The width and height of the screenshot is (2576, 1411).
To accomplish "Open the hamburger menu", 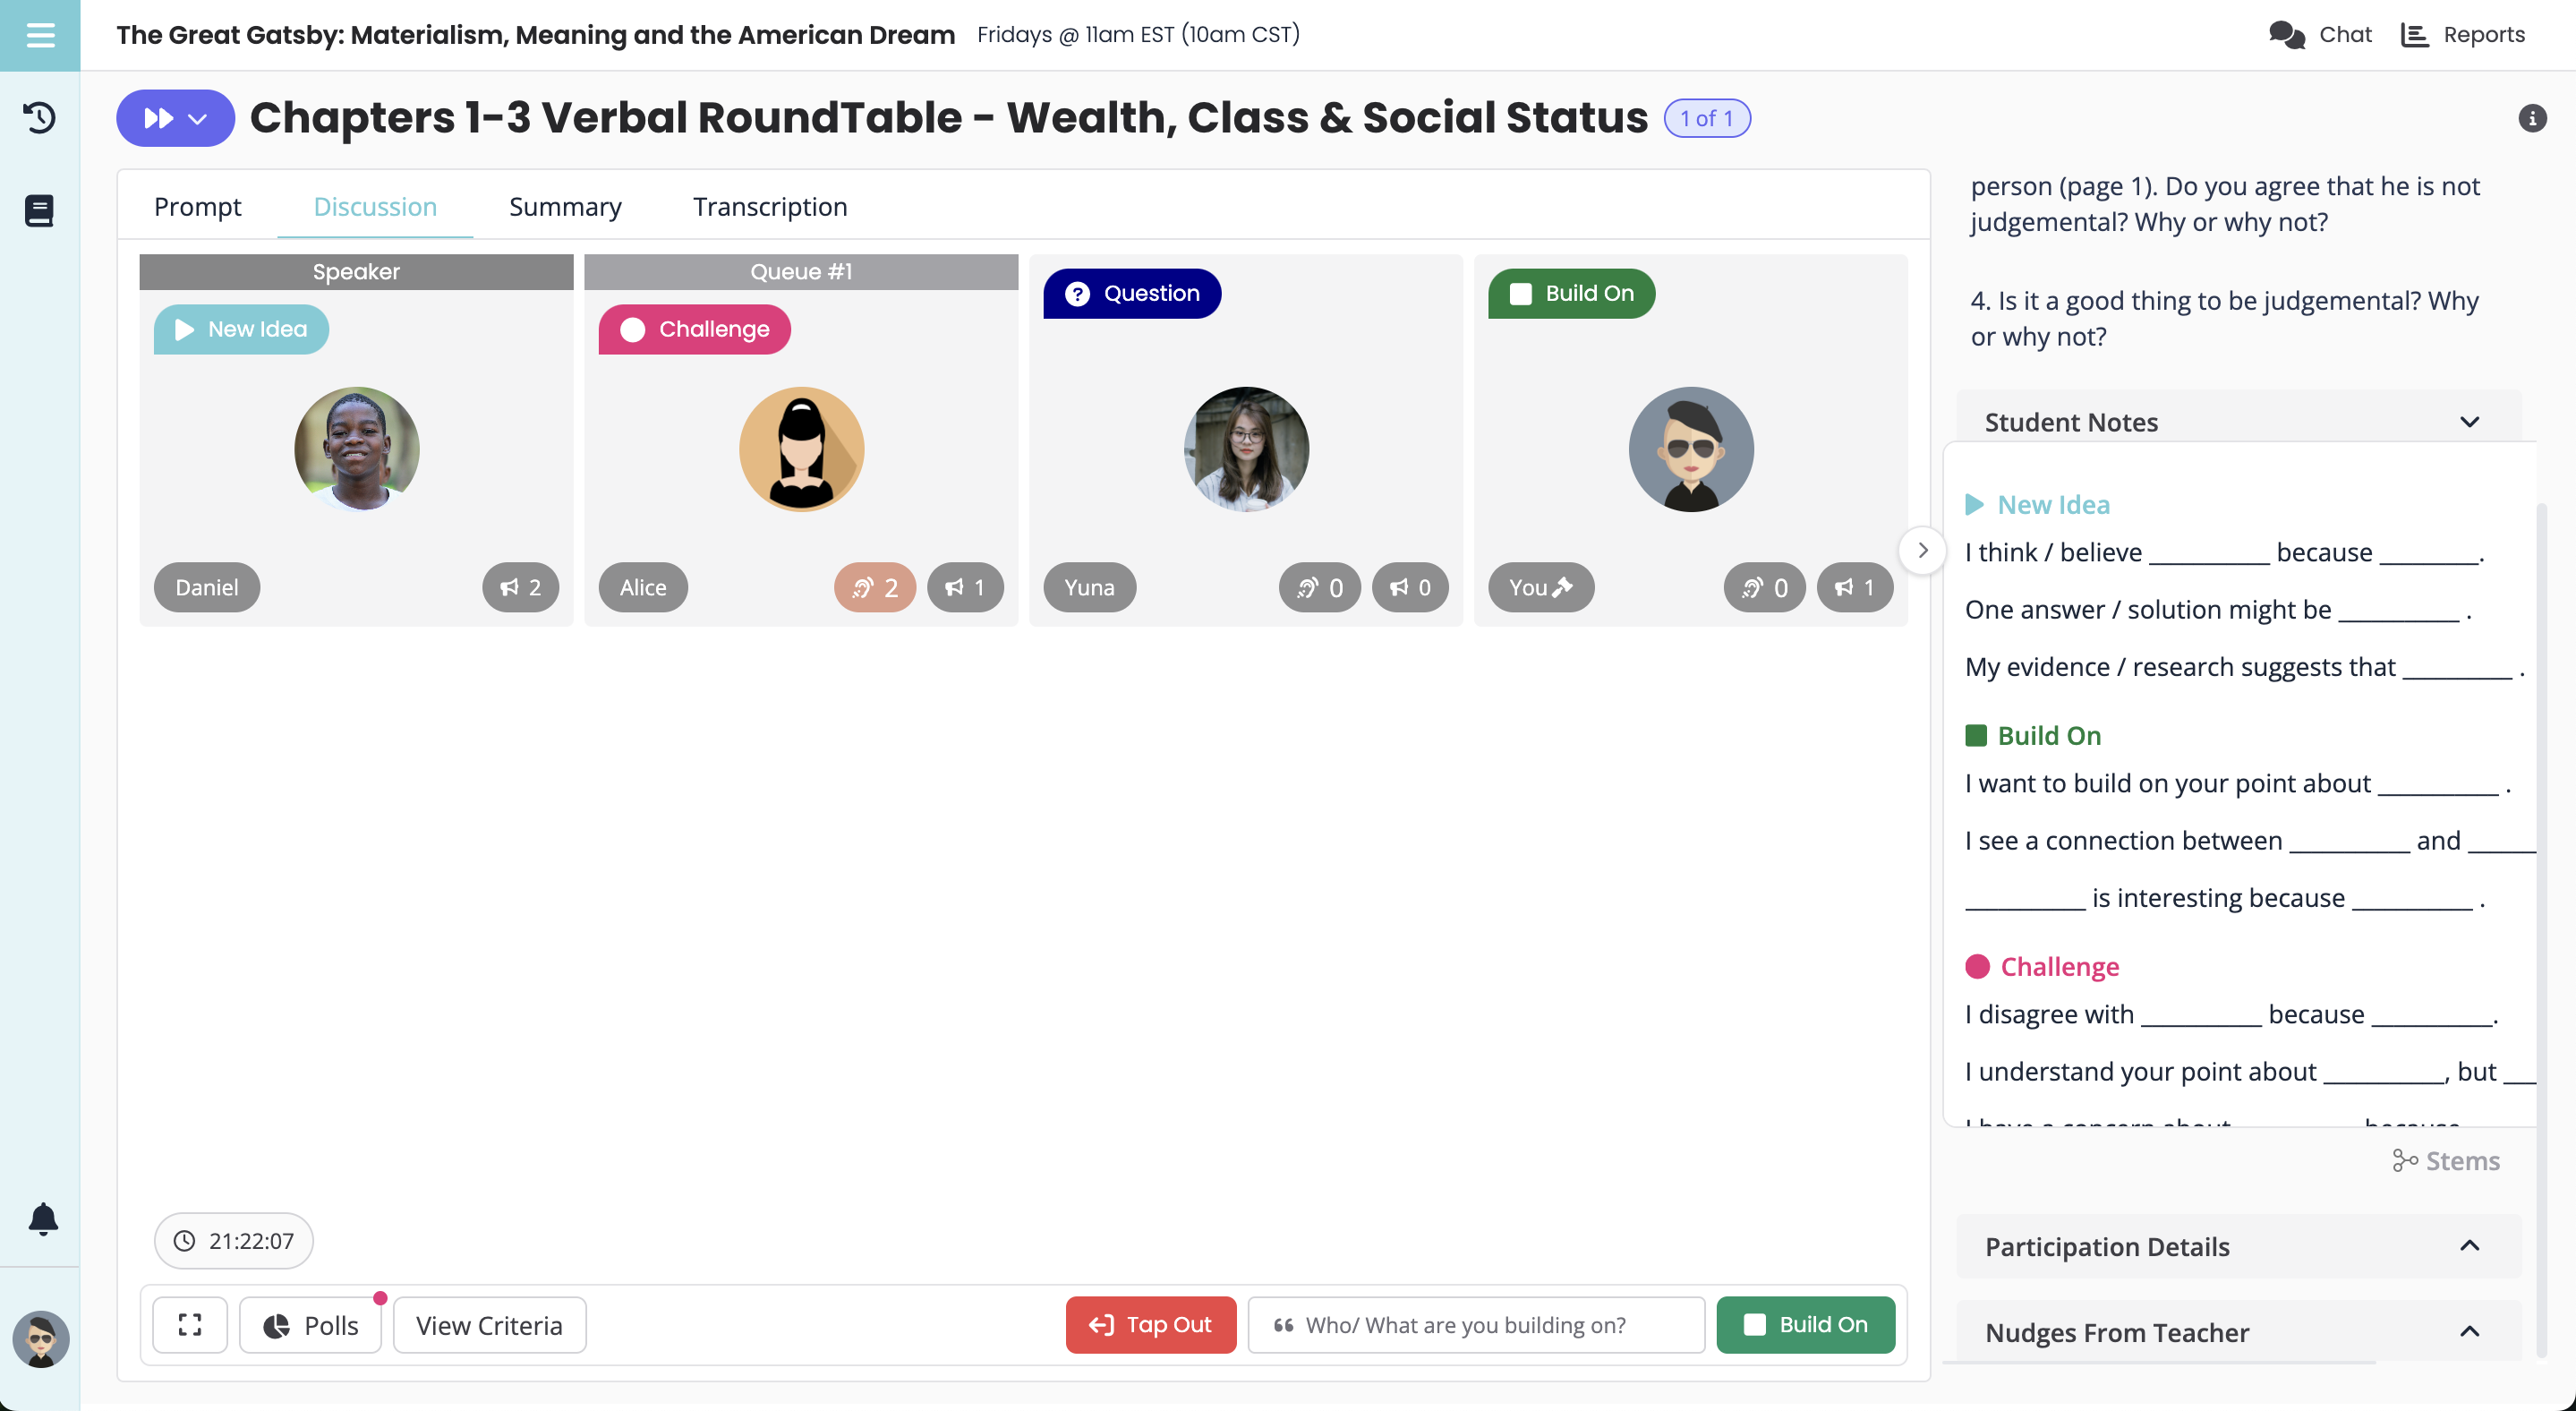I will pos(40,36).
